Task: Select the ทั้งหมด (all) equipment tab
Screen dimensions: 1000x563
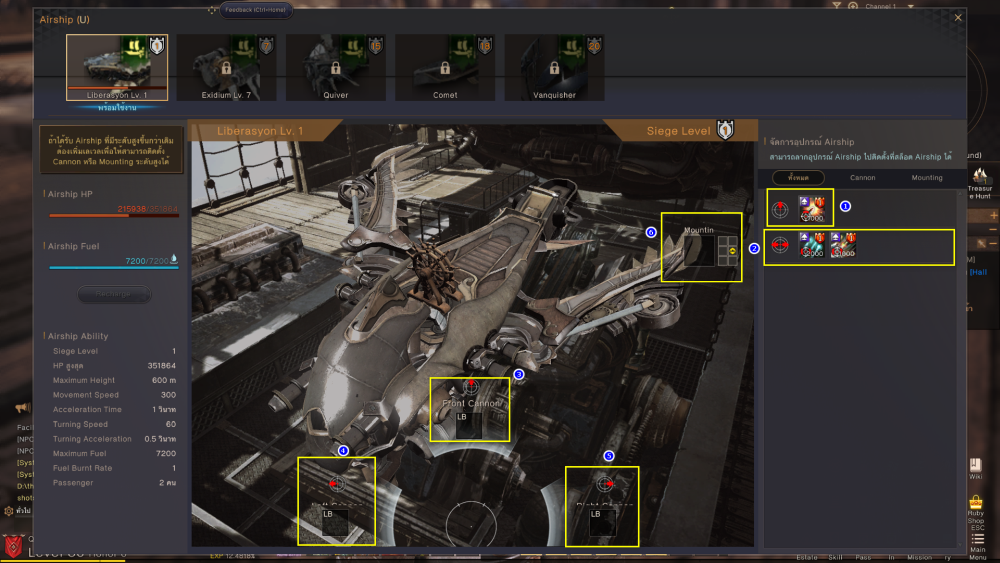Action: (798, 178)
